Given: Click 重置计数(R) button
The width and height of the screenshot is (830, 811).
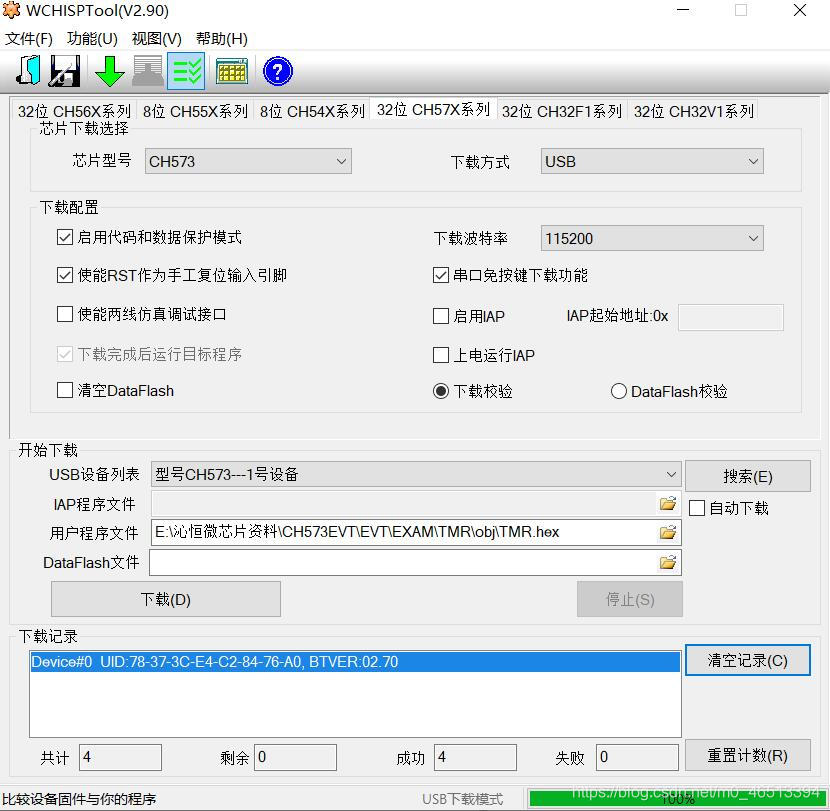Looking at the screenshot, I should [747, 755].
